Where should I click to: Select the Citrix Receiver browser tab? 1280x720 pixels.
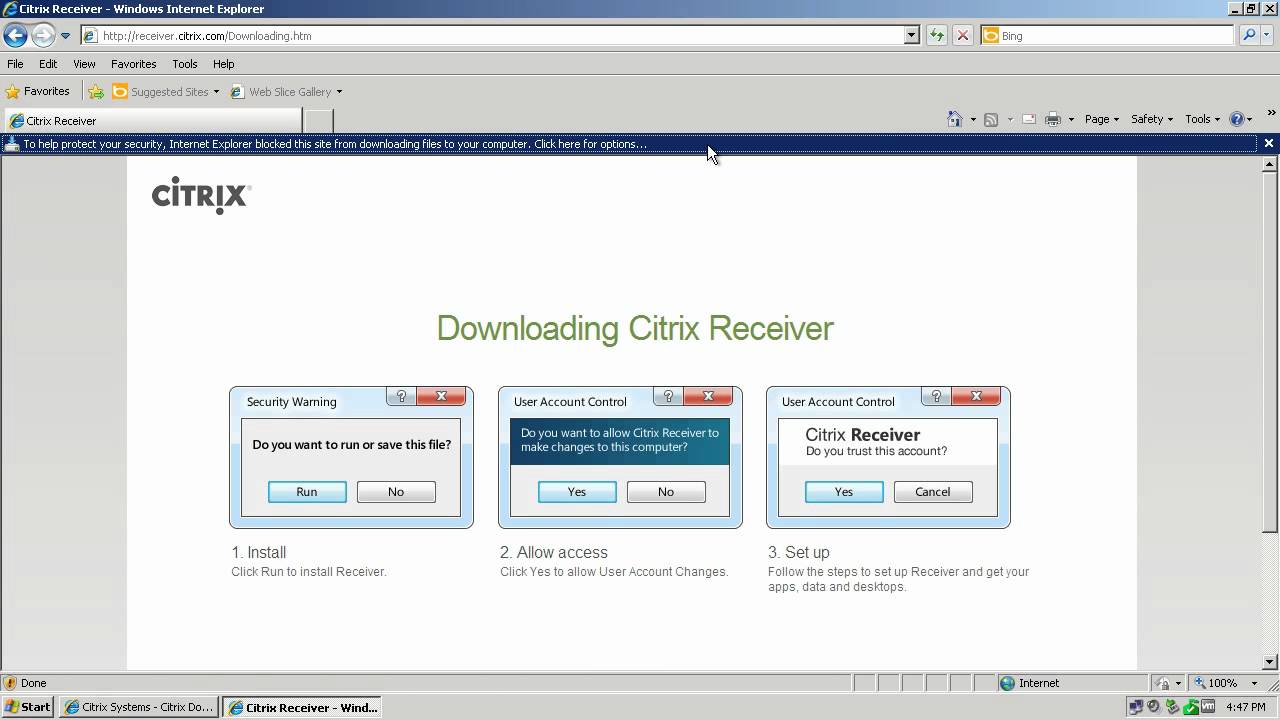(x=152, y=121)
